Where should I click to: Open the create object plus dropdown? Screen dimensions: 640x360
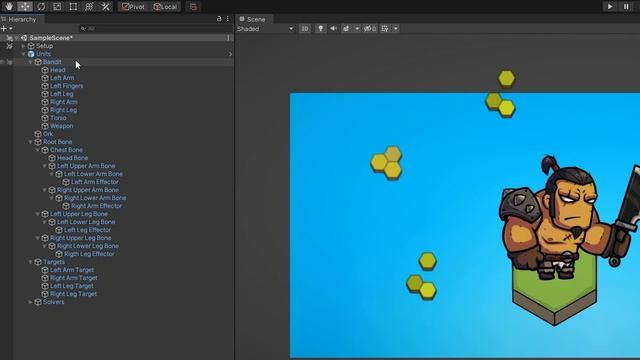(x=7, y=29)
